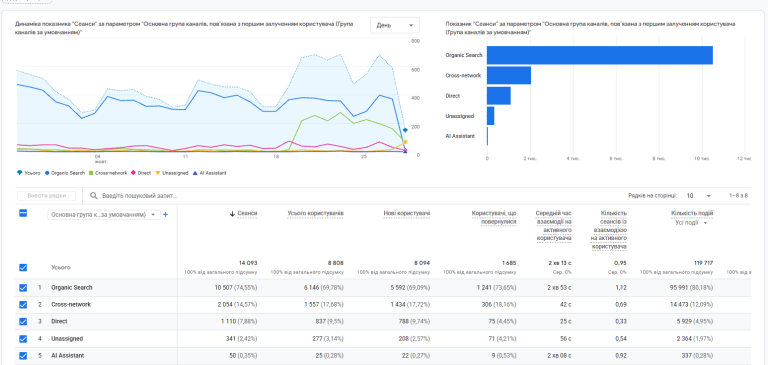The image size is (768, 365).
Task: Click the Сеанси sort arrow icon
Action: click(x=232, y=214)
